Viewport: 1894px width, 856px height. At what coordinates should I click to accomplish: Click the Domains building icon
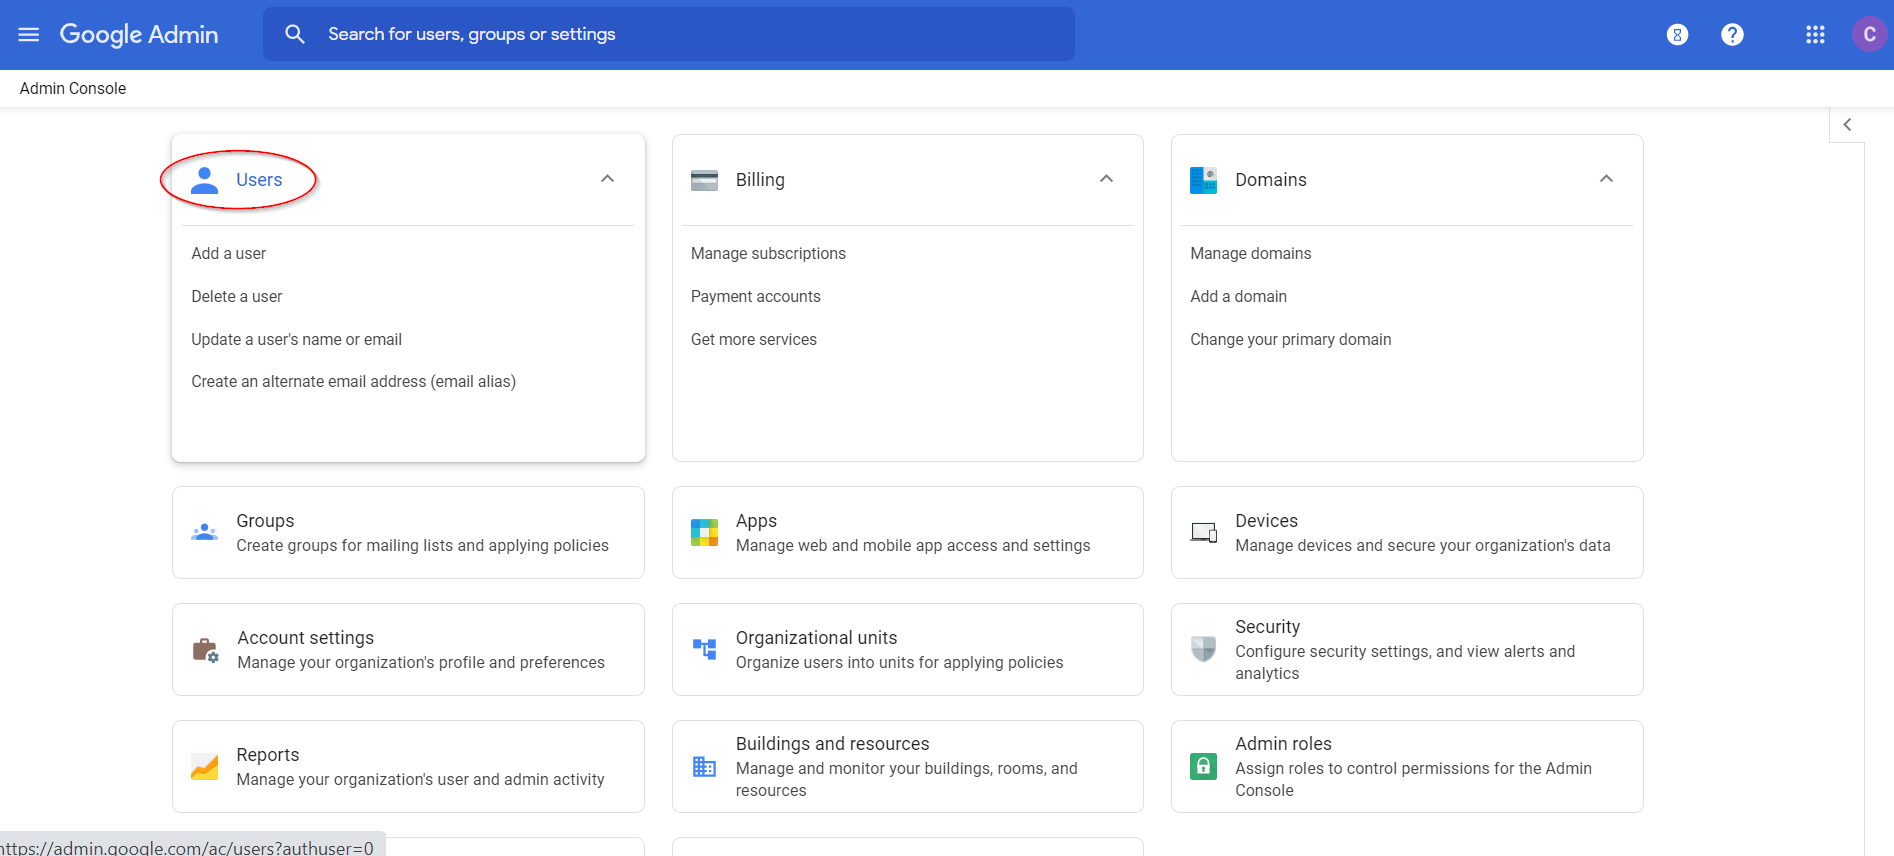1203,180
